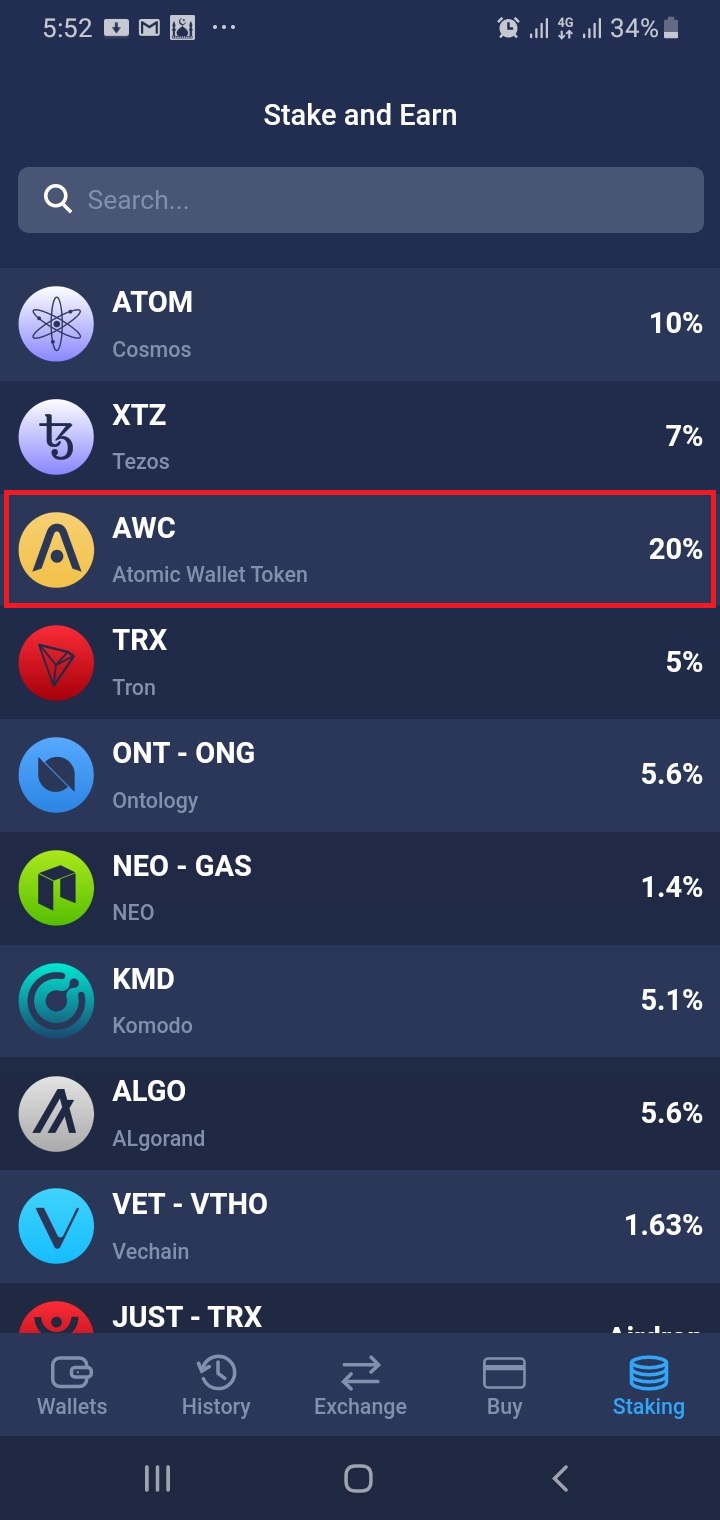The height and width of the screenshot is (1520, 720).
Task: Click the Cosmos ATOM coin icon
Action: pyautogui.click(x=56, y=323)
